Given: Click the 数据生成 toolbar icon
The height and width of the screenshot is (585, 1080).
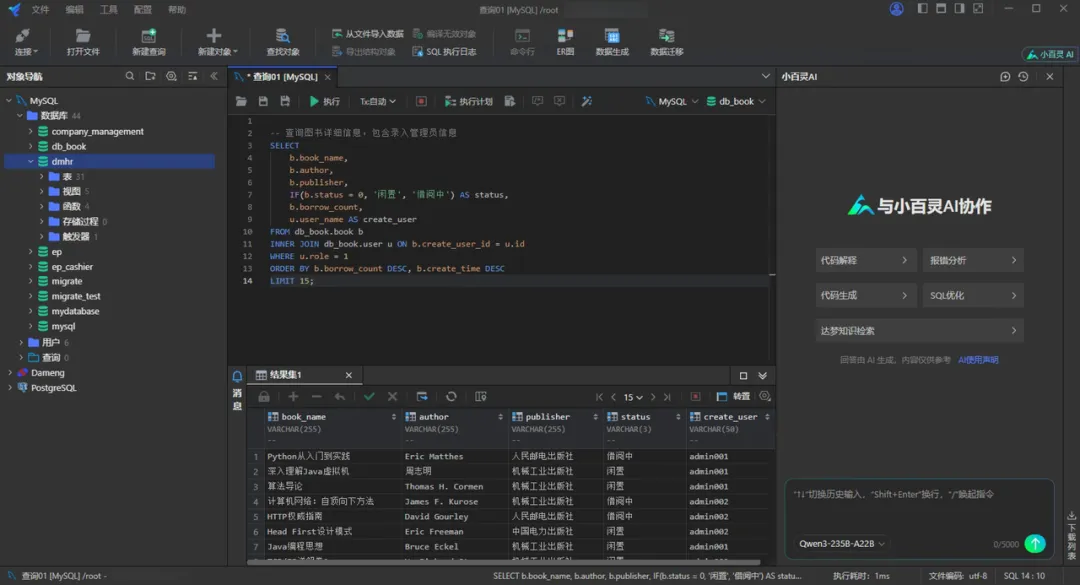Looking at the screenshot, I should pyautogui.click(x=612, y=41).
